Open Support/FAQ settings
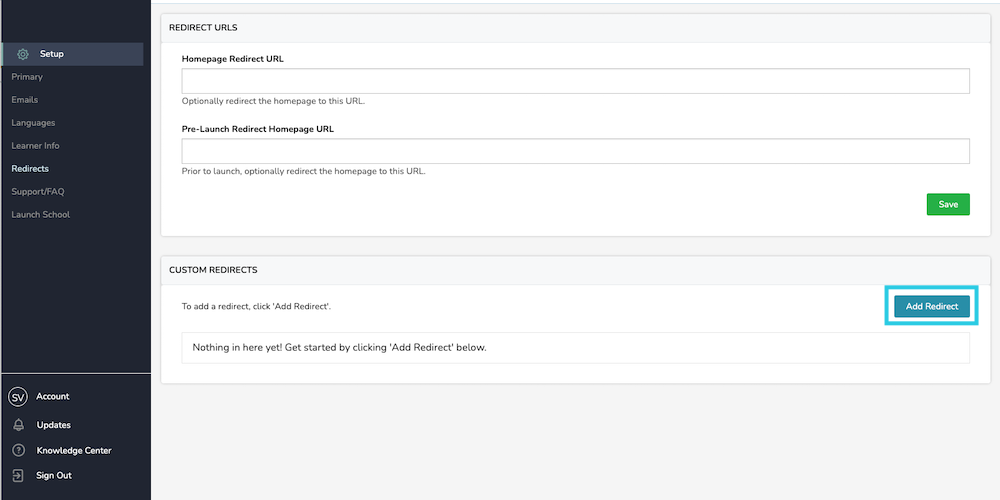1000x500 pixels. 38,191
